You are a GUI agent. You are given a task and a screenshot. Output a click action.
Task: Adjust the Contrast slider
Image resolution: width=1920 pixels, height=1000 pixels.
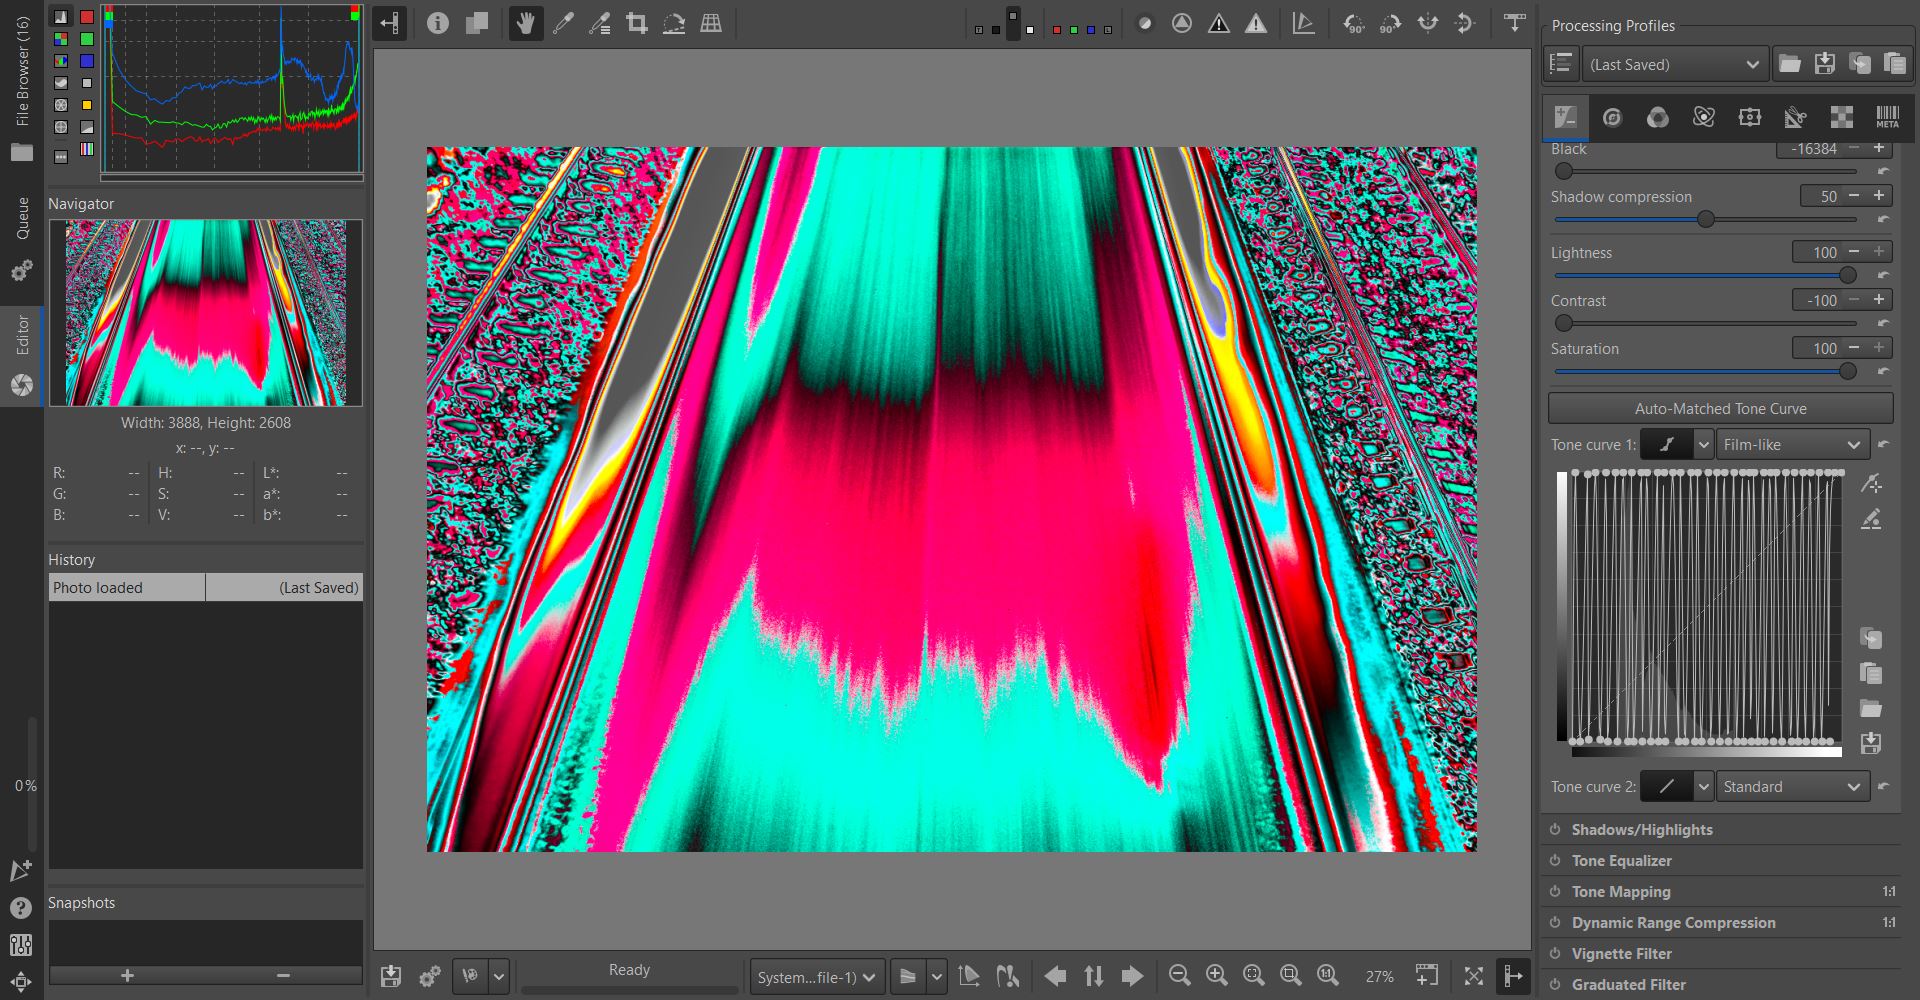point(1706,323)
